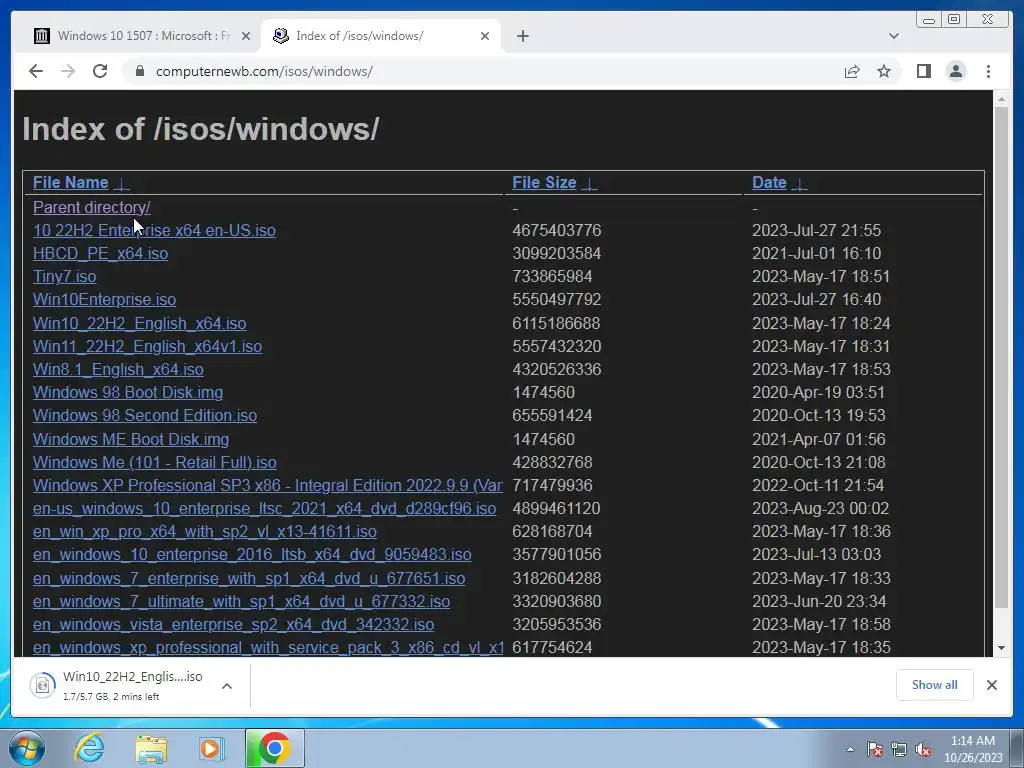This screenshot has width=1024, height=768.
Task: Download en_windows_7_enterprise_with_sp1 iso
Action: (x=249, y=579)
